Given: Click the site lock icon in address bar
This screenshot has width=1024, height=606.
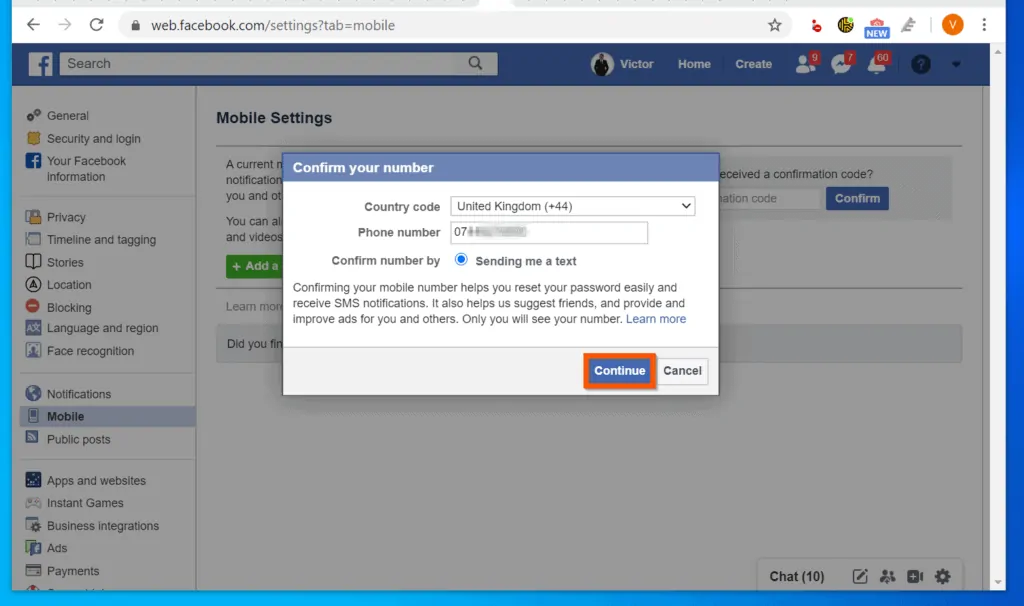Looking at the screenshot, I should pos(135,25).
